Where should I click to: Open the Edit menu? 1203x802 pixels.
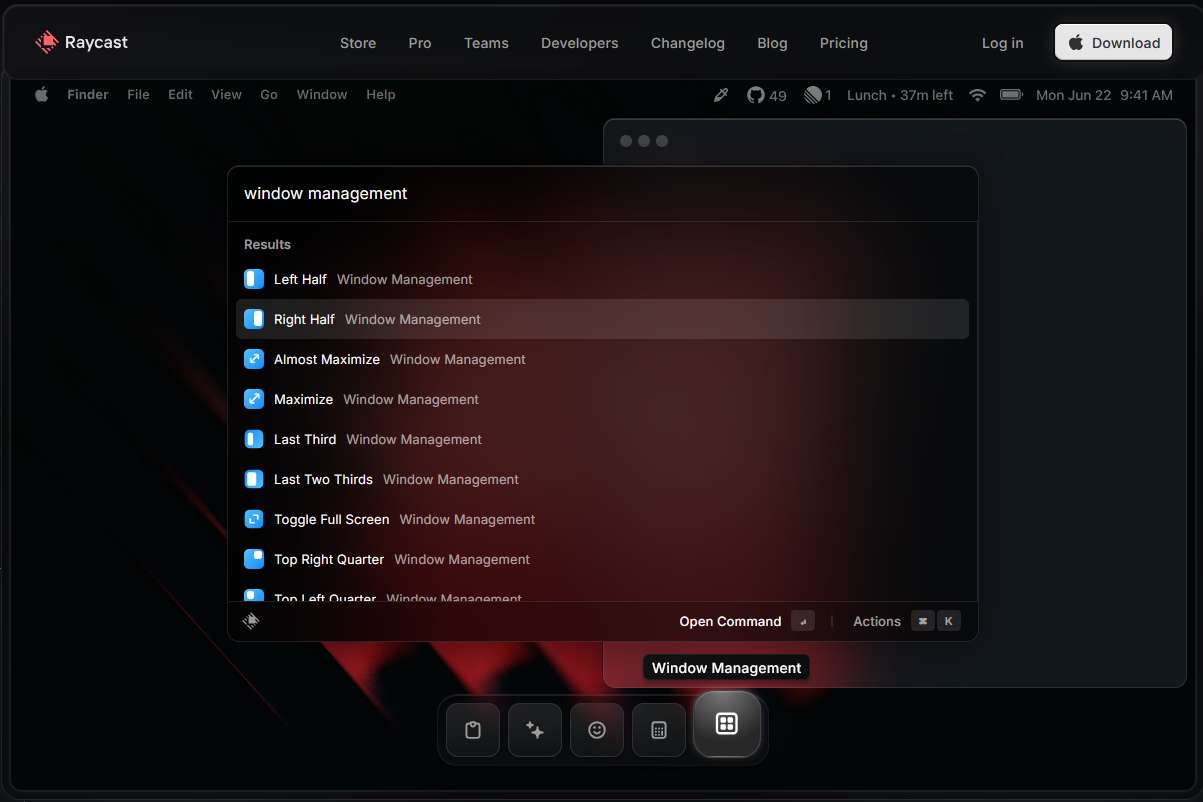(x=180, y=95)
